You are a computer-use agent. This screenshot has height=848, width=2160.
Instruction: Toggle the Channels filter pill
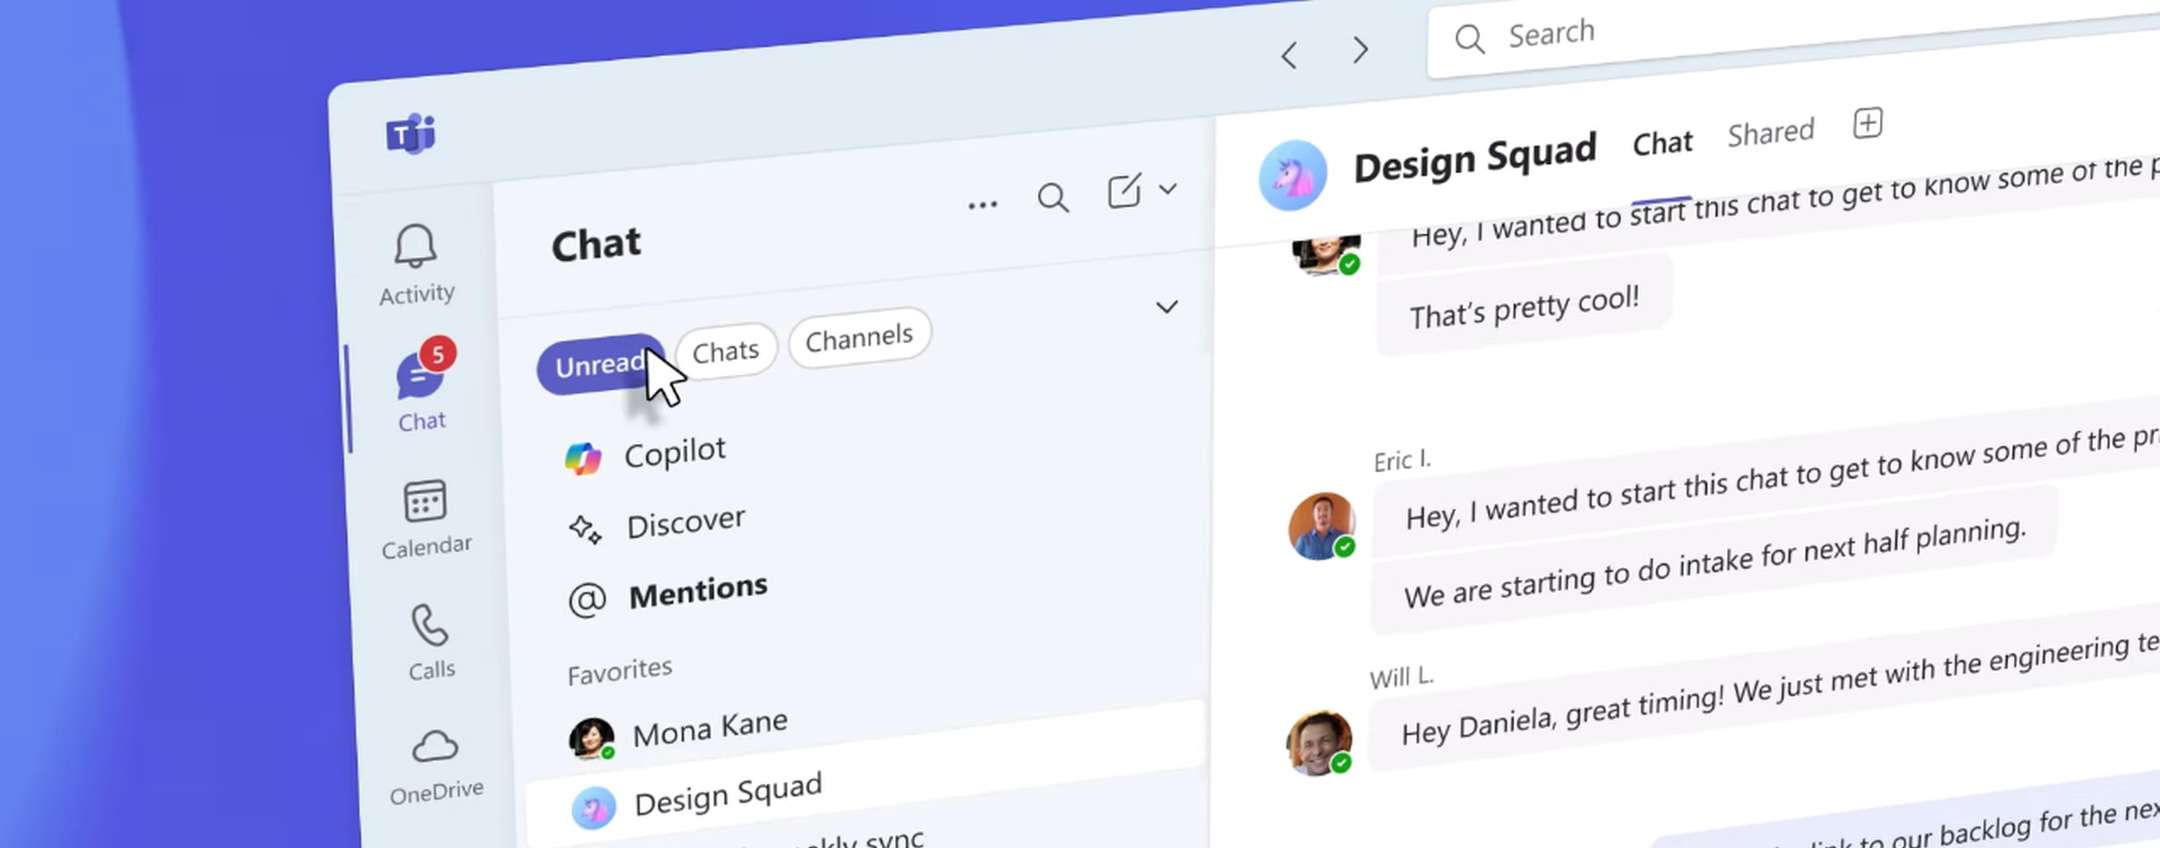tap(859, 338)
